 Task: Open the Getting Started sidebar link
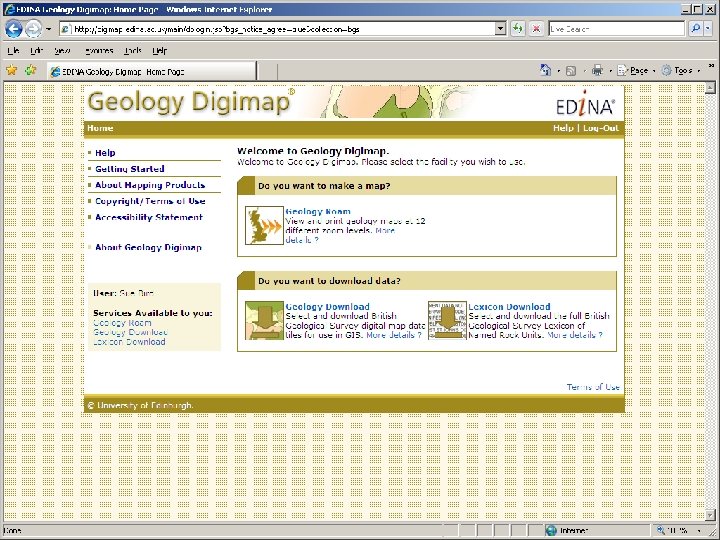point(129,169)
